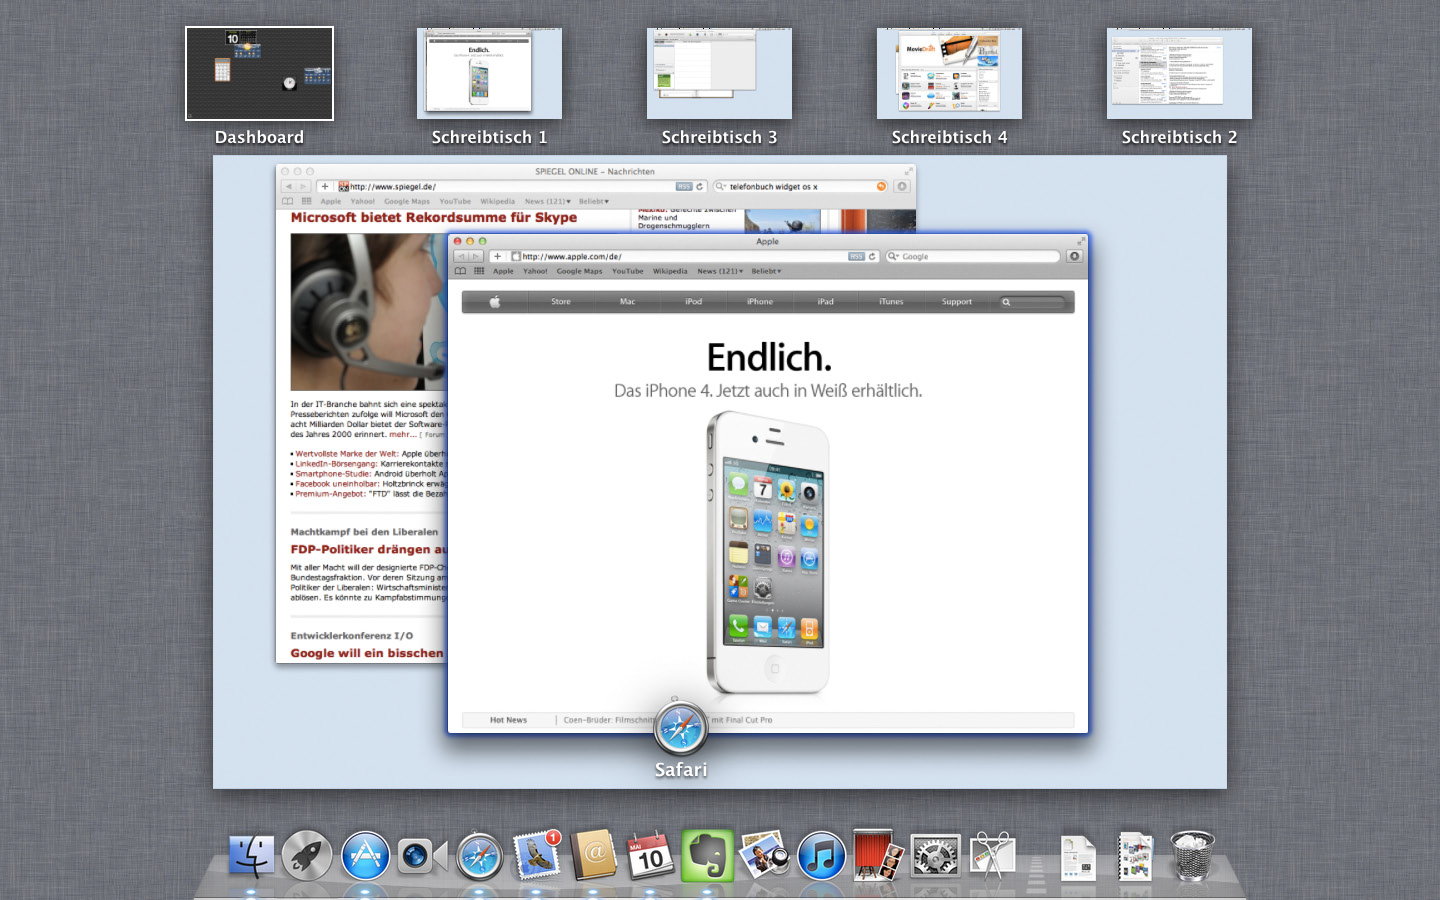Switch to Schreibtisch 4 desktop

pyautogui.click(x=949, y=73)
